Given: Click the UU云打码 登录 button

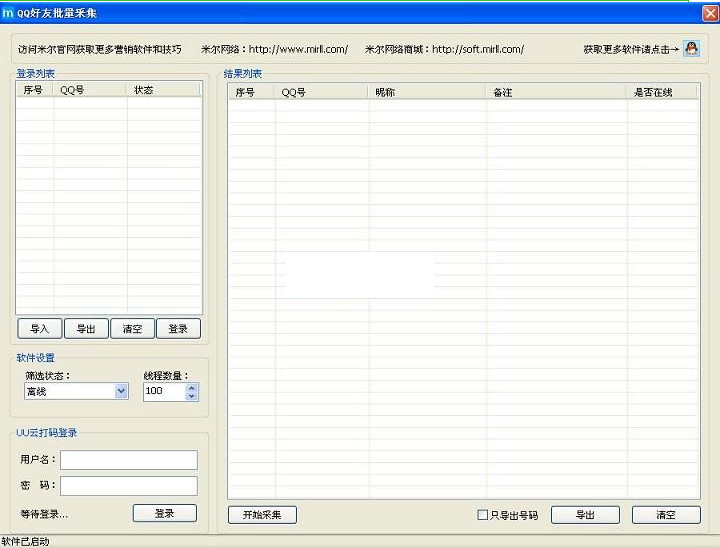Looking at the screenshot, I should [164, 513].
